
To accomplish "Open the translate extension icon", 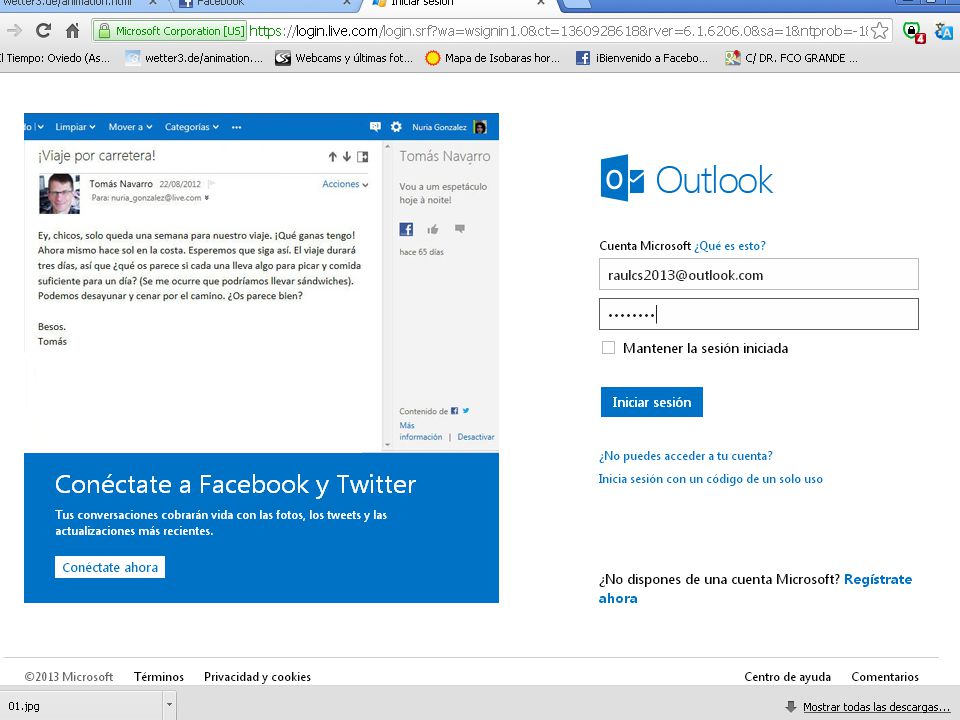I will click(943, 31).
